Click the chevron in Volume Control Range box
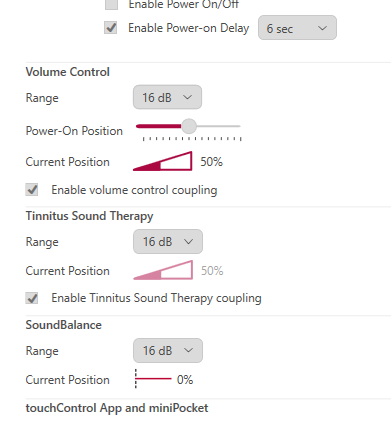Viewport: 391px width, 428px height. 188,97
